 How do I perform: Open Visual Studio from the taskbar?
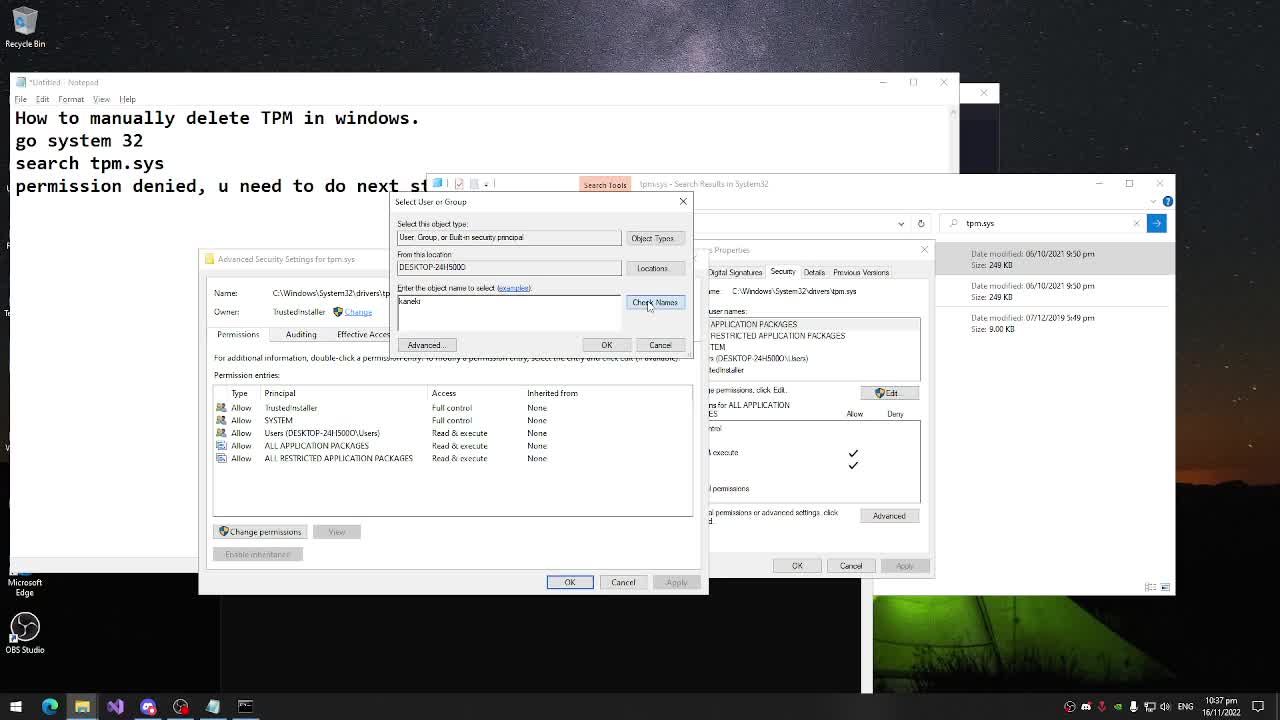pos(116,706)
